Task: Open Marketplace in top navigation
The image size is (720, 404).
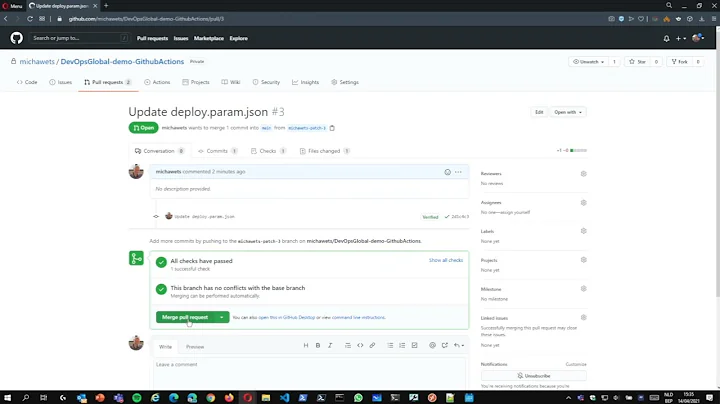Action: pos(209,39)
